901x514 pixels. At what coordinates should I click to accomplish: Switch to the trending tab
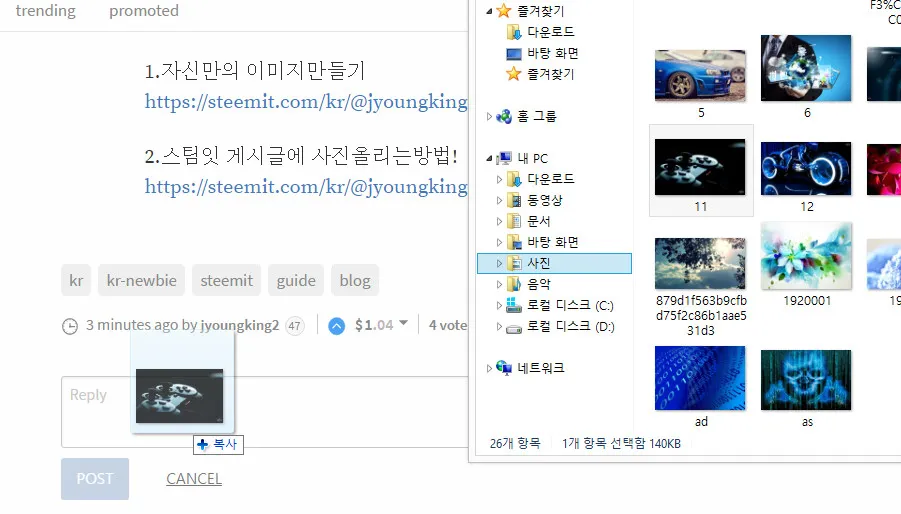tap(45, 10)
